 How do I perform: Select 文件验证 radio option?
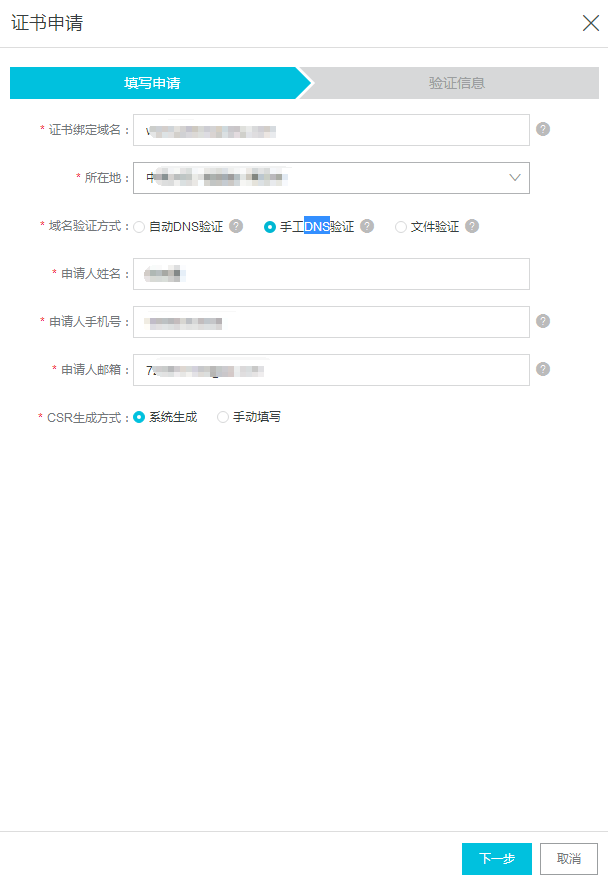(x=401, y=227)
